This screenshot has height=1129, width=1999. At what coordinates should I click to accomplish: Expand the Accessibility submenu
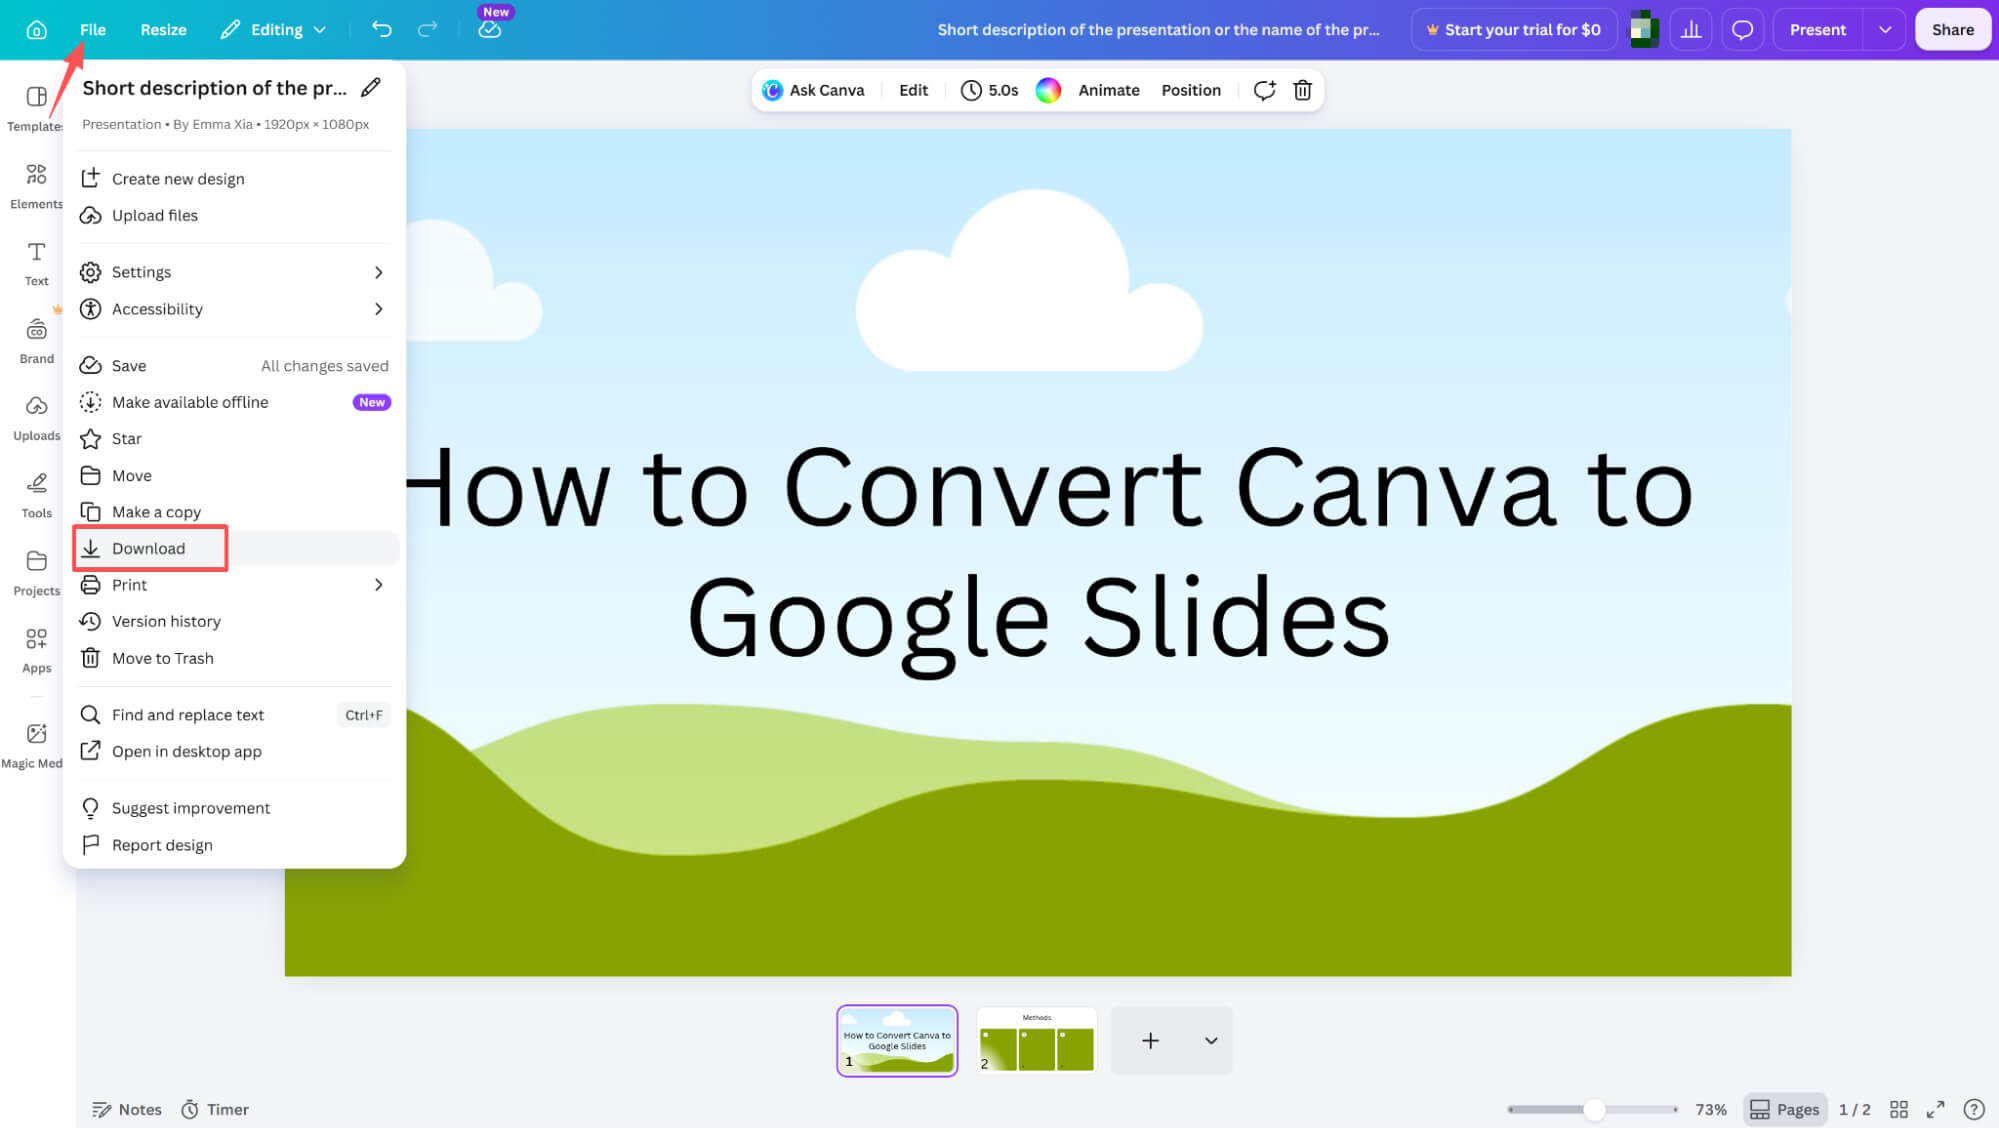236,309
